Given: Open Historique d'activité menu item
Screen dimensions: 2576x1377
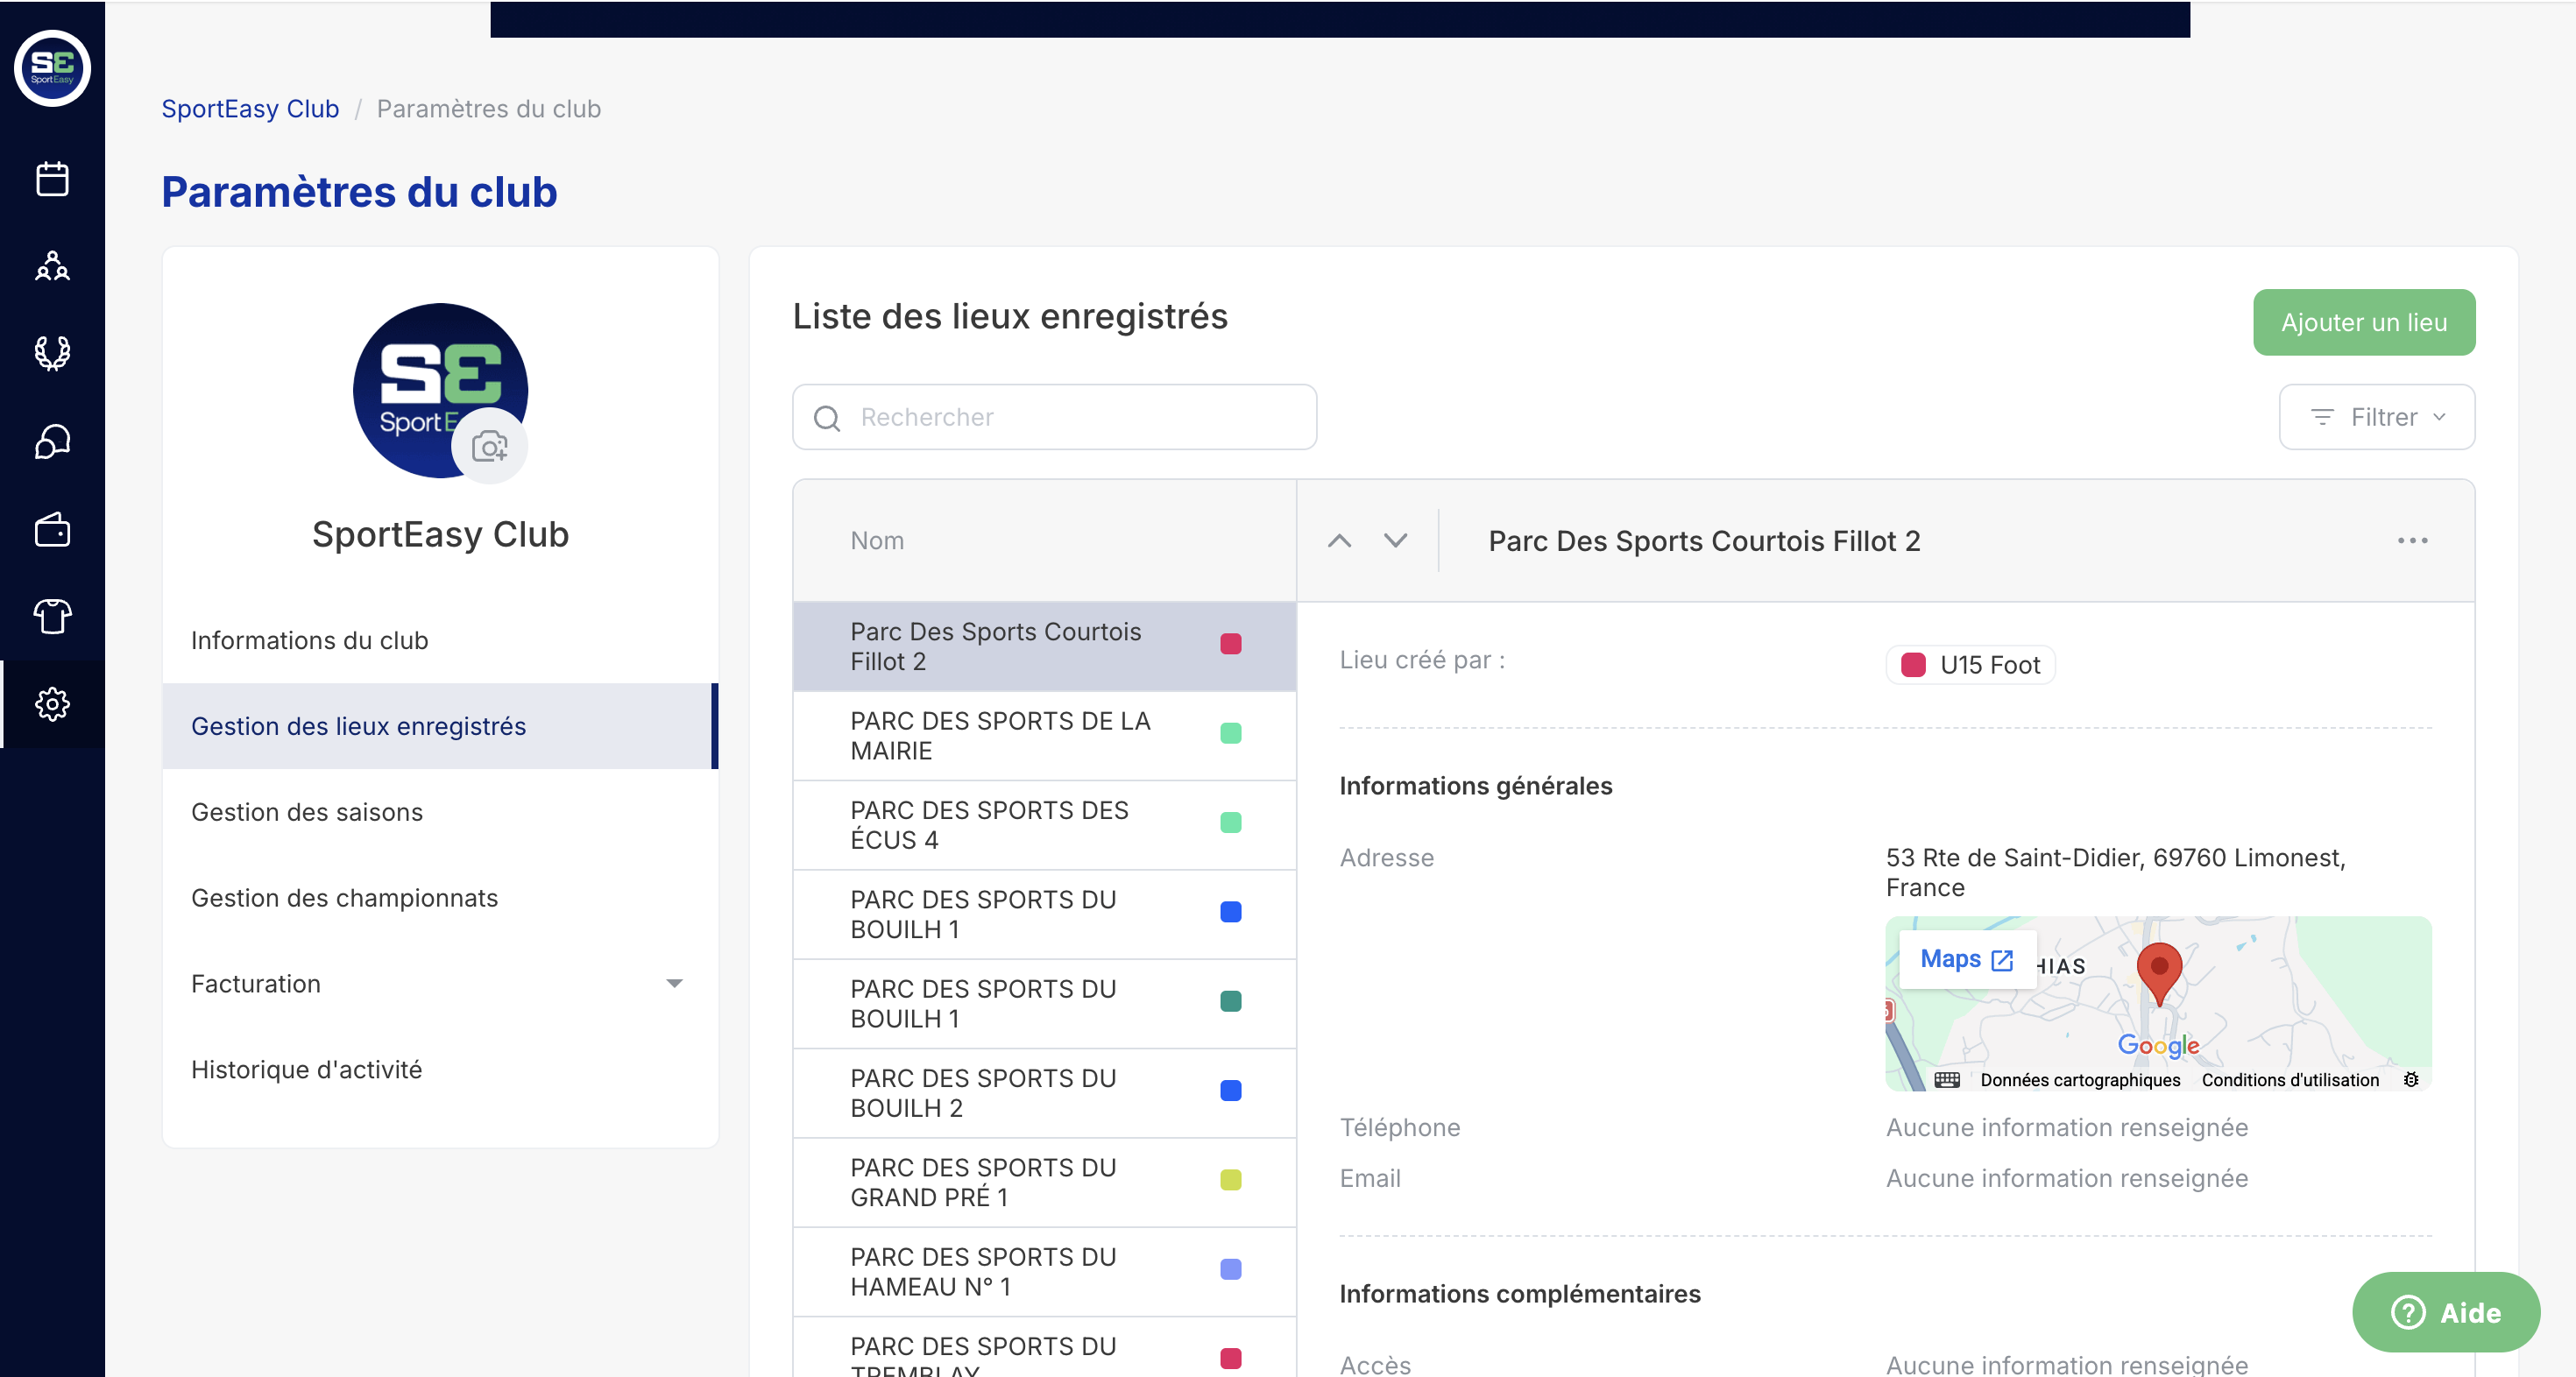Looking at the screenshot, I should 306,1070.
